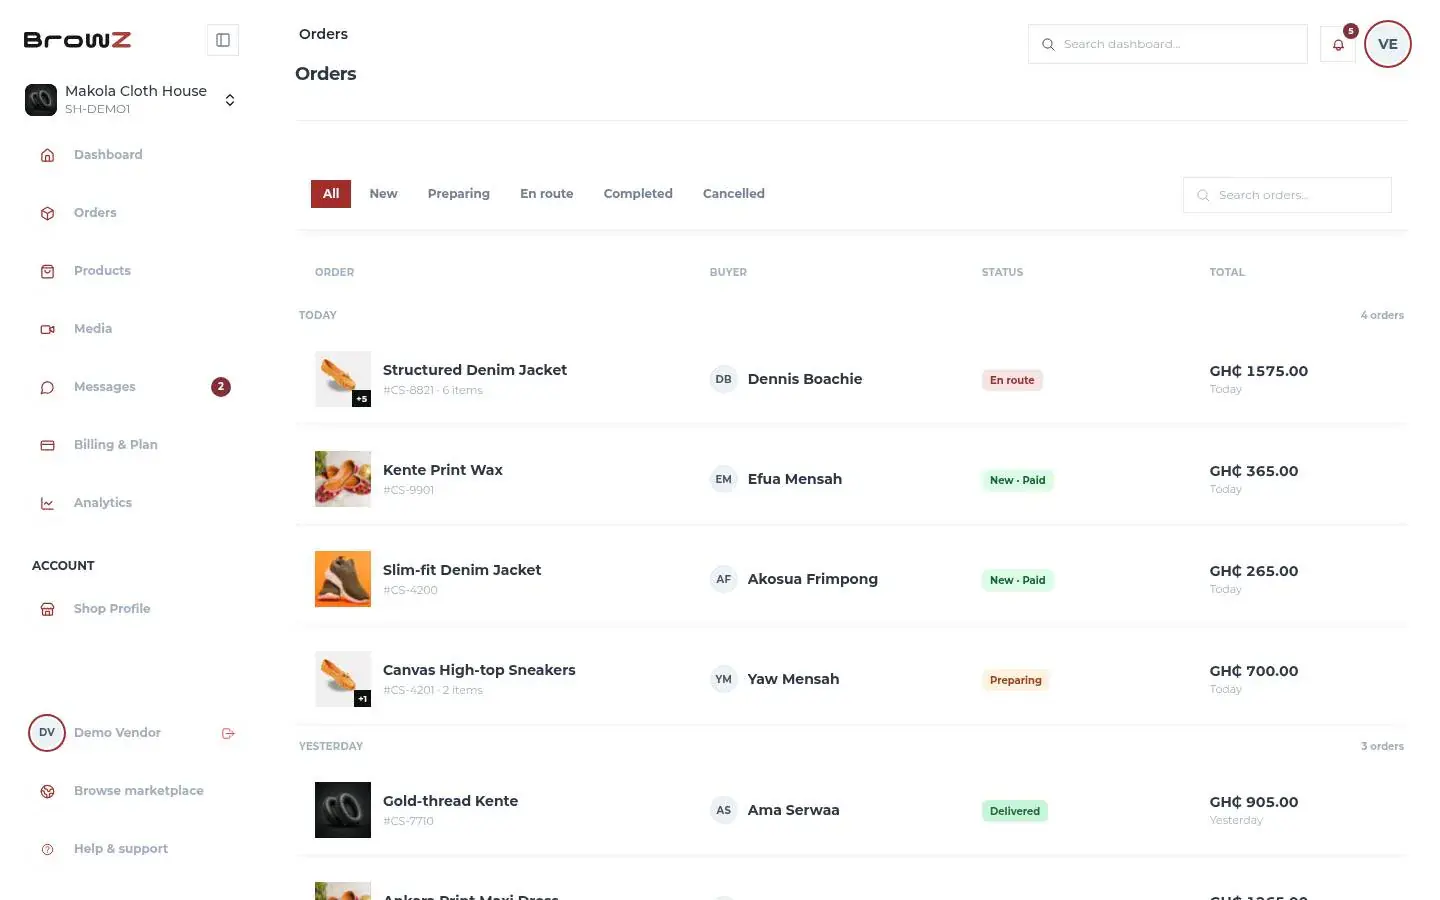The image size is (1440, 900).
Task: Click the Browse marketplace globe icon
Action: [47, 791]
